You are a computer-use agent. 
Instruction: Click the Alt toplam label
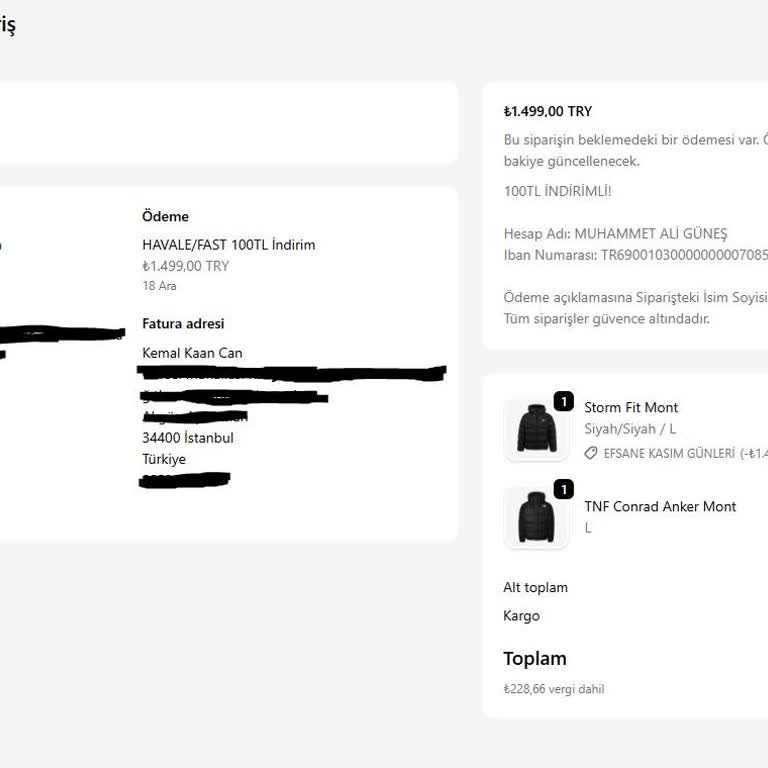(x=535, y=587)
